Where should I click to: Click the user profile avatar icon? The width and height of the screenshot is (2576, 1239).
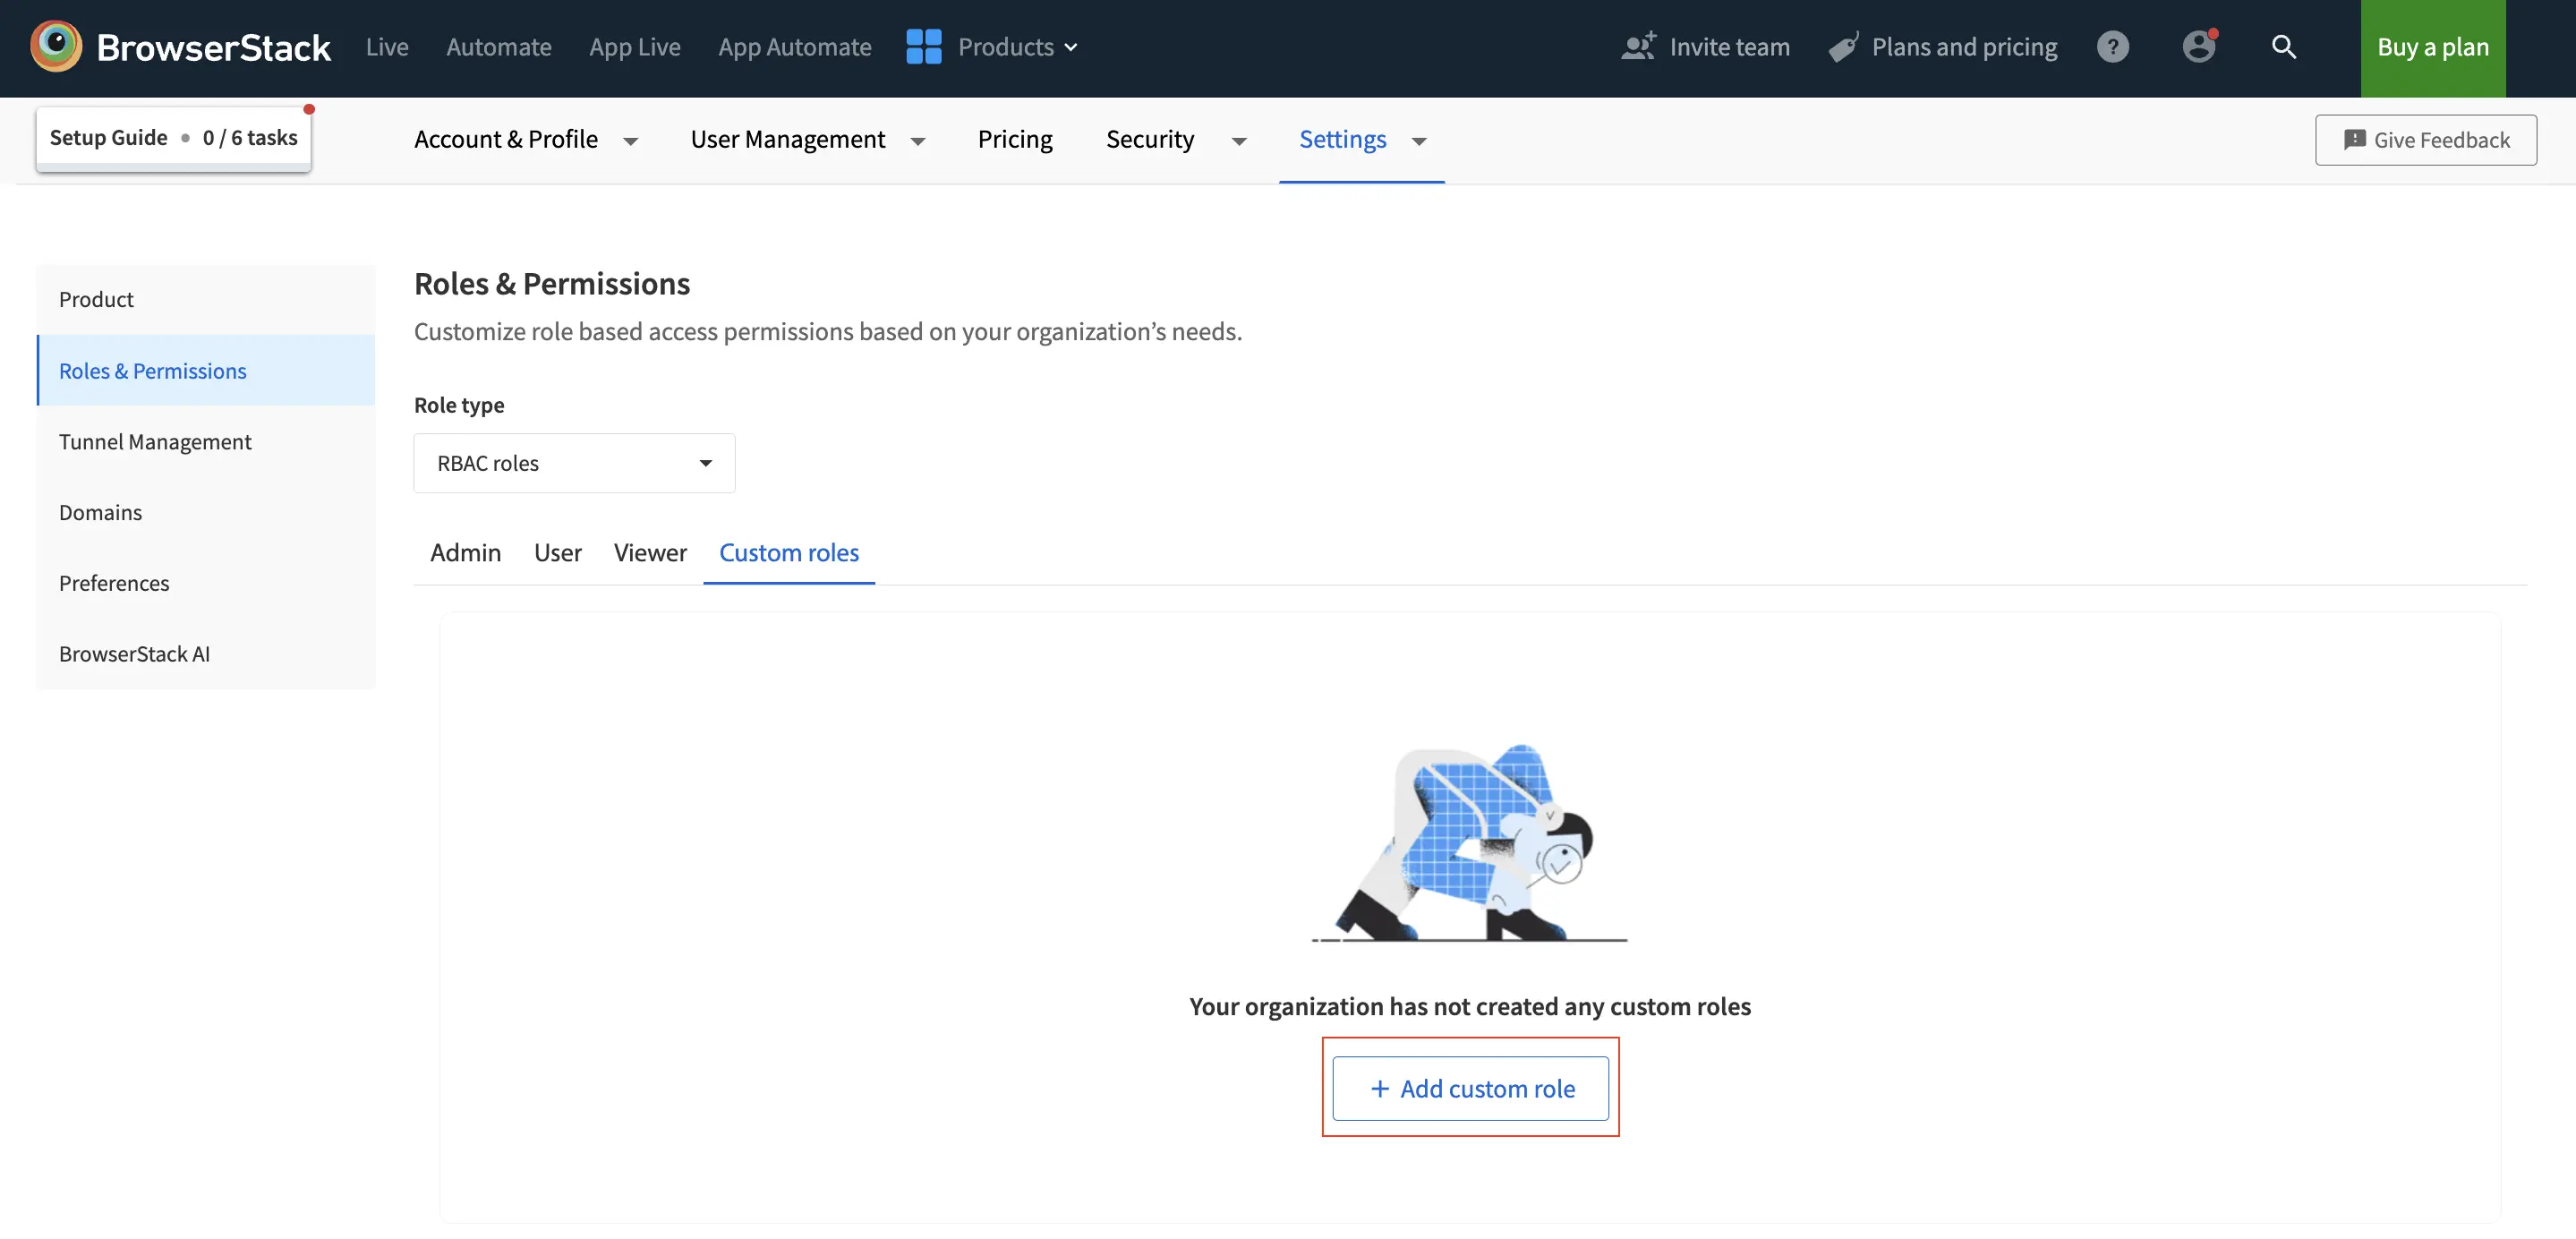tap(2198, 46)
